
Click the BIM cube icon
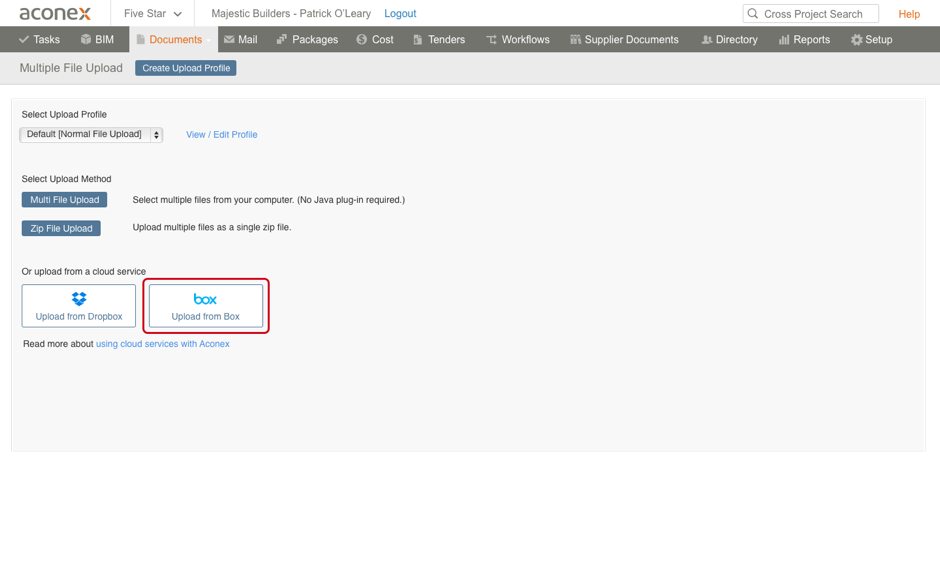(86, 40)
